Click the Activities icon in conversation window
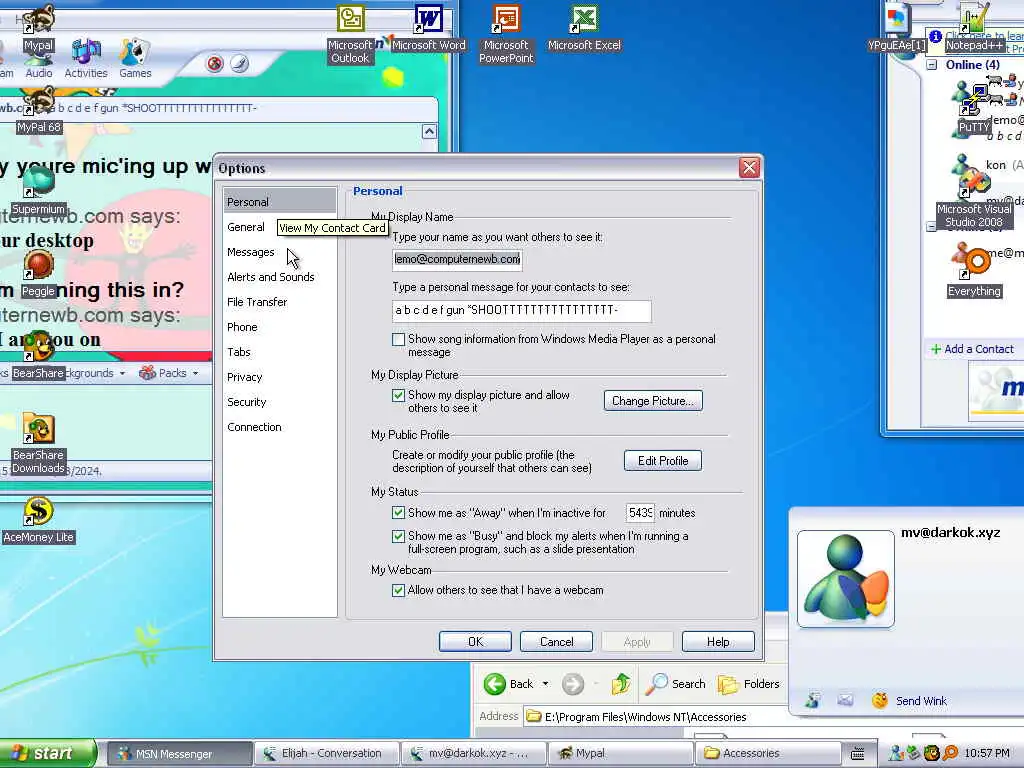Screen dimensions: 1024x768 [x=86, y=59]
